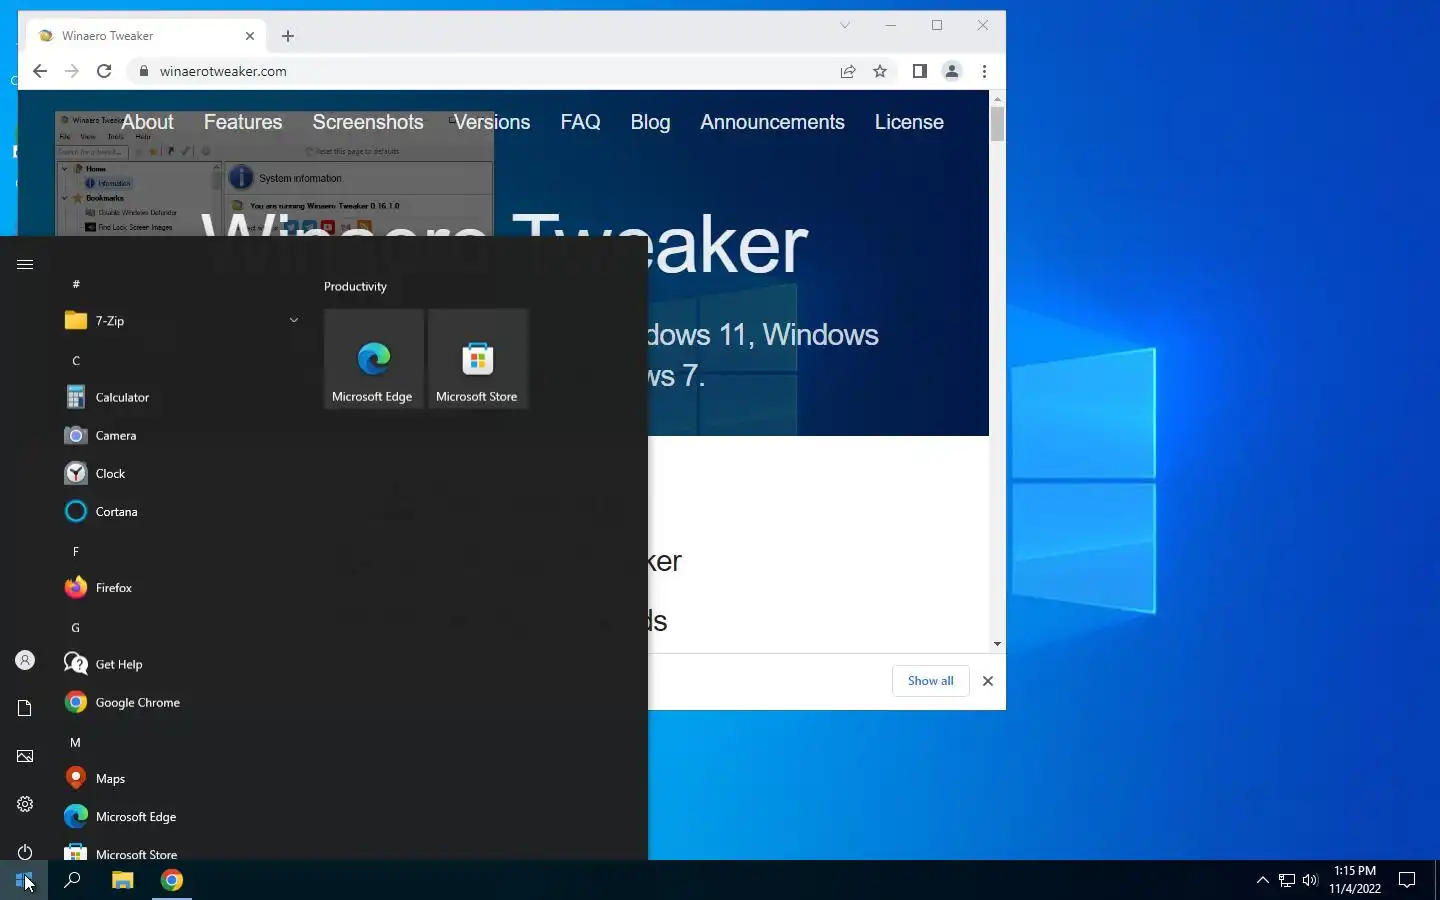Open Power options in Start sidebar

click(25, 852)
